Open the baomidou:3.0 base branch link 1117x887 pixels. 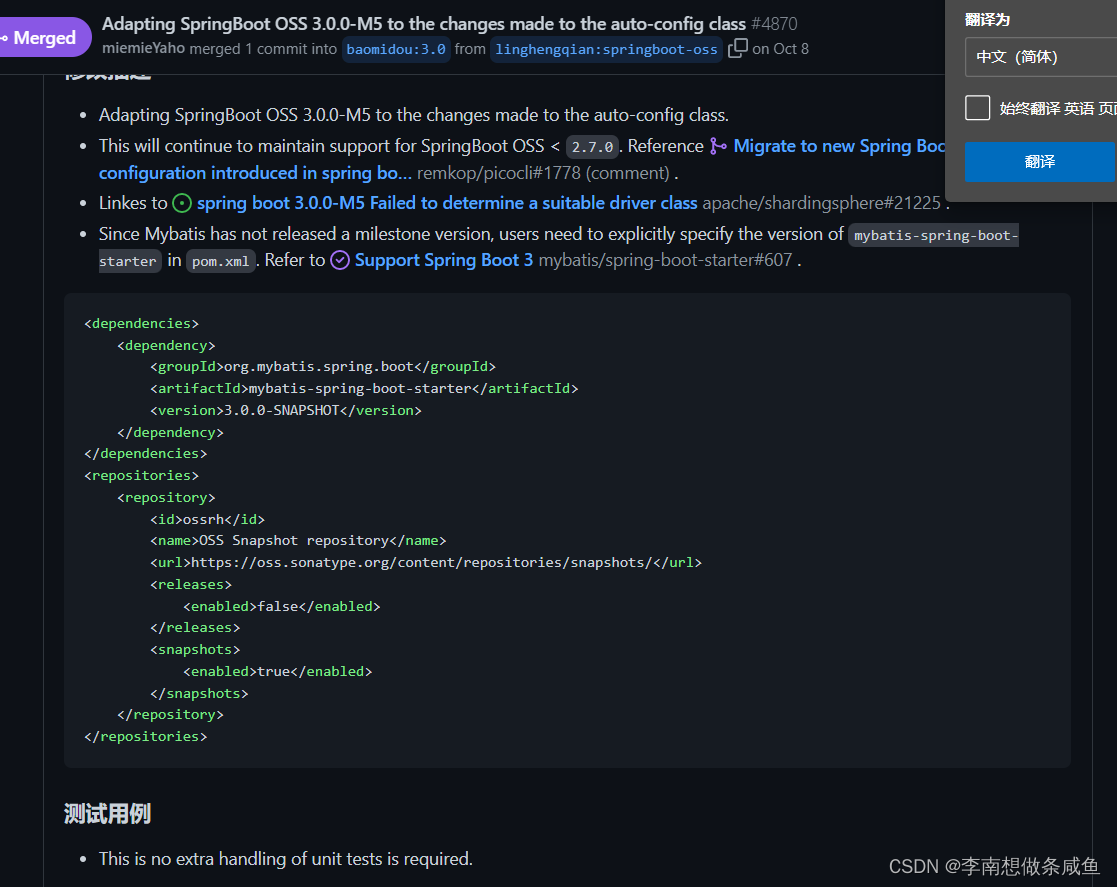[x=396, y=49]
